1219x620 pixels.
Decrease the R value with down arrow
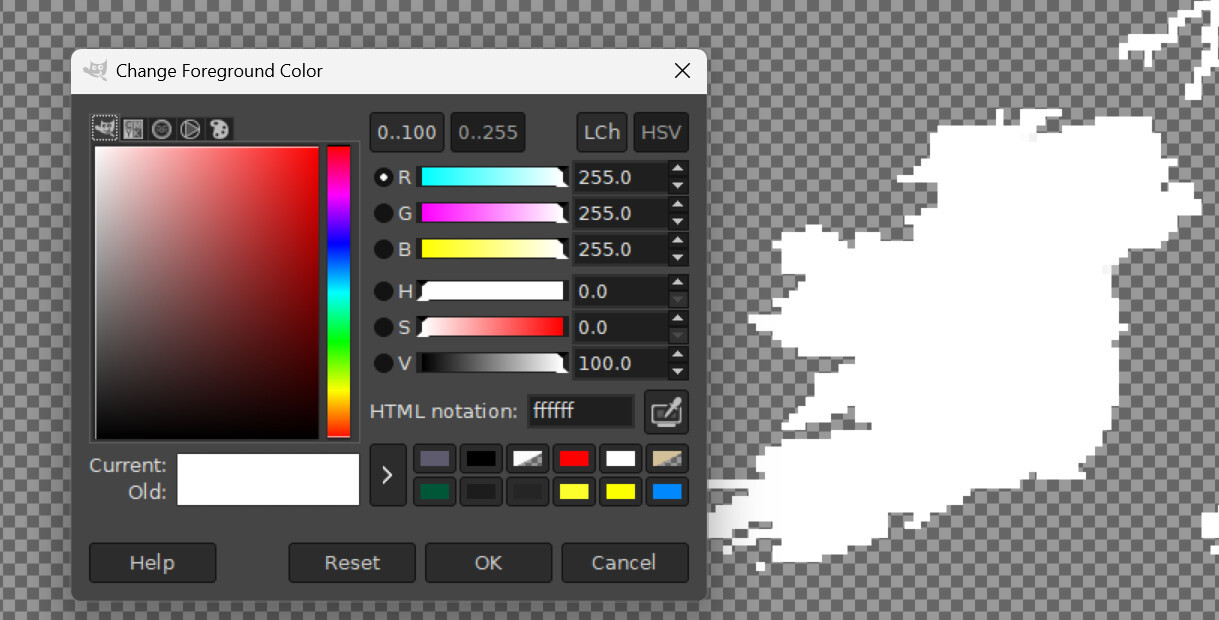tap(678, 186)
